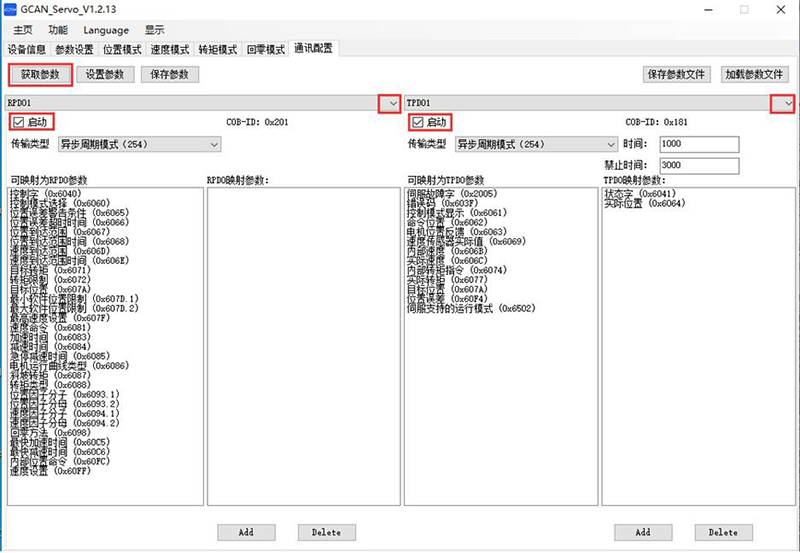Enable the RPDO1 启动 checkbox
The height and width of the screenshot is (553, 800).
17,122
